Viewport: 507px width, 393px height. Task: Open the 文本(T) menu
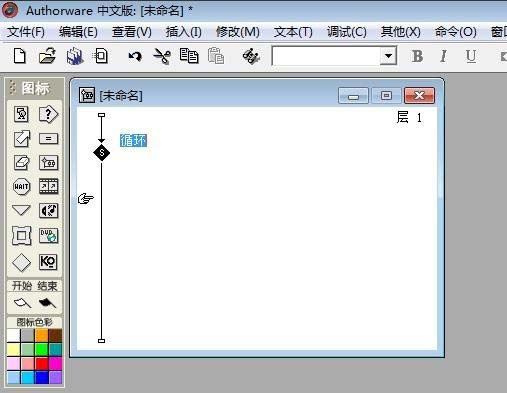(x=293, y=32)
